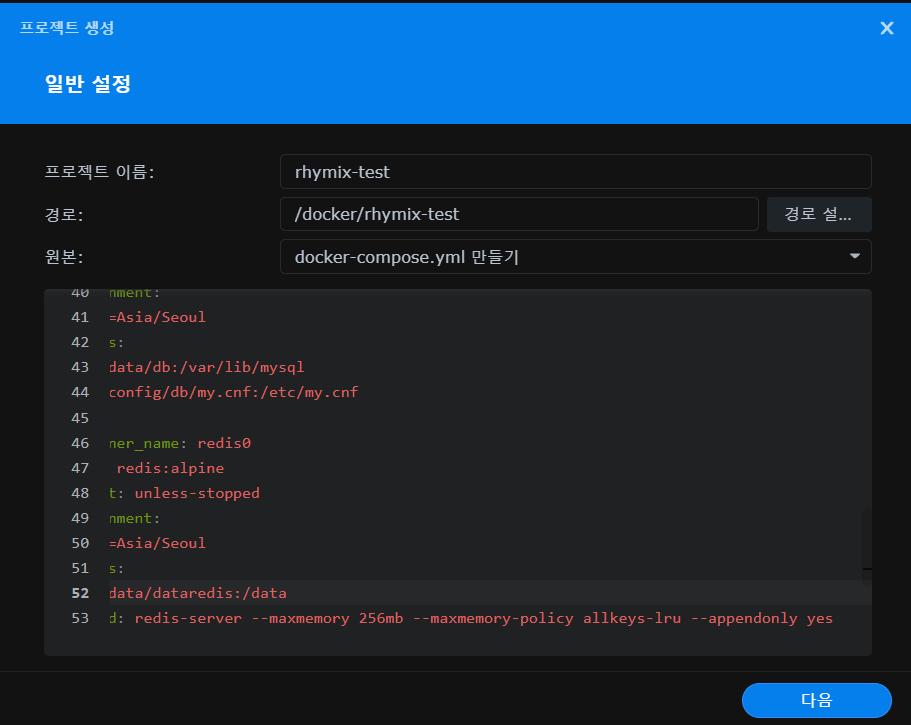Open the 원본 docker-compose.yml 만들기 combo box
The height and width of the screenshot is (725, 911).
click(x=565, y=257)
